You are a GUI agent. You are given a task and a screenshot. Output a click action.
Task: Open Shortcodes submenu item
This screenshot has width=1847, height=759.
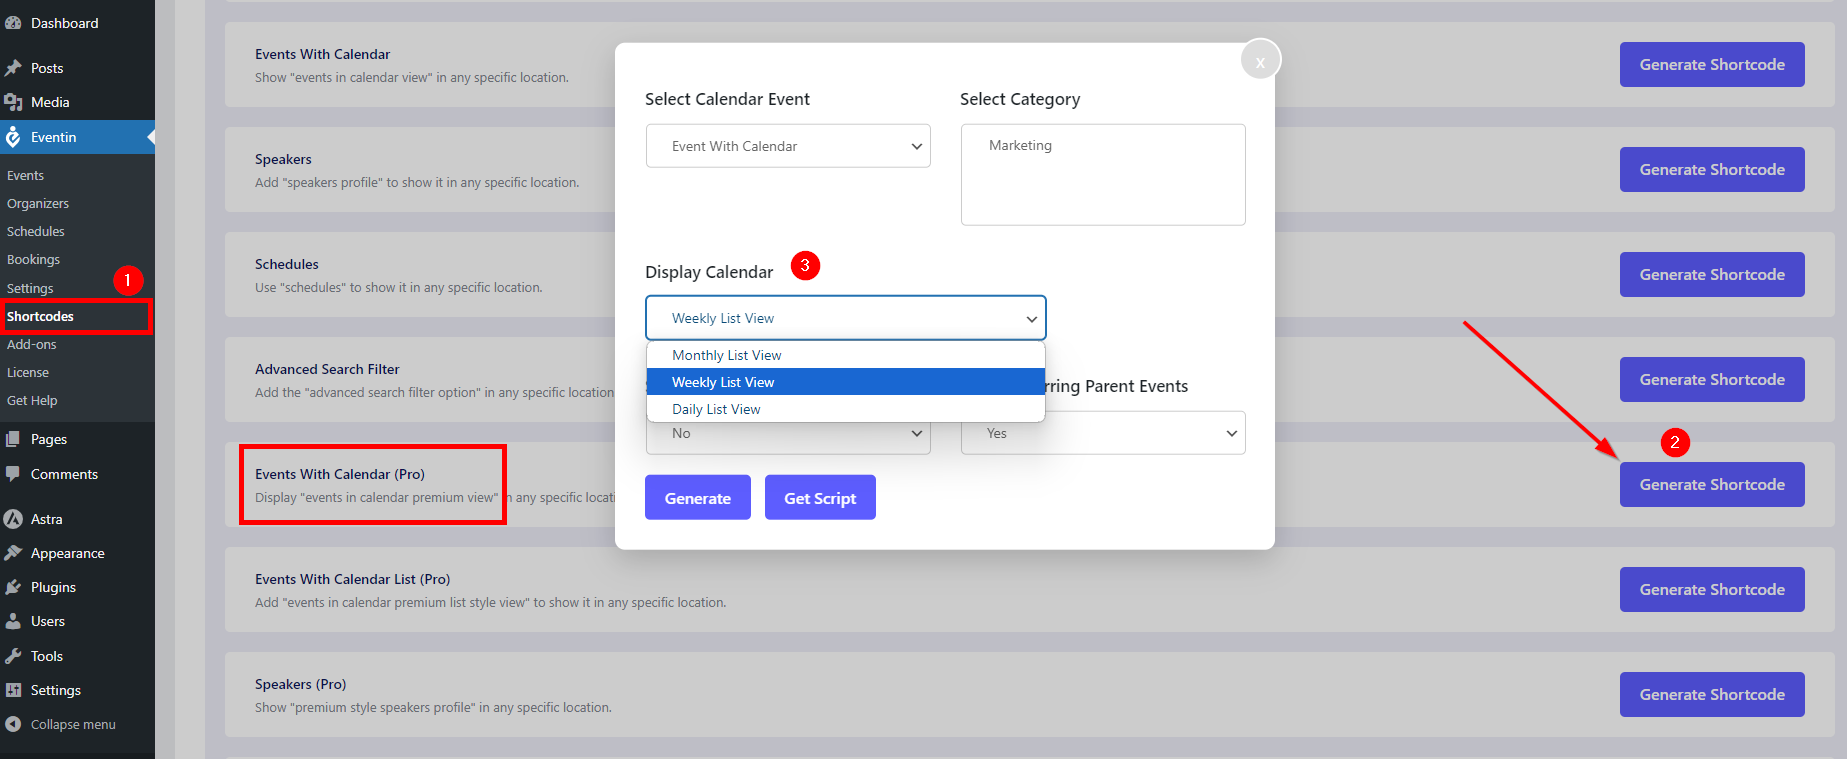(x=41, y=316)
